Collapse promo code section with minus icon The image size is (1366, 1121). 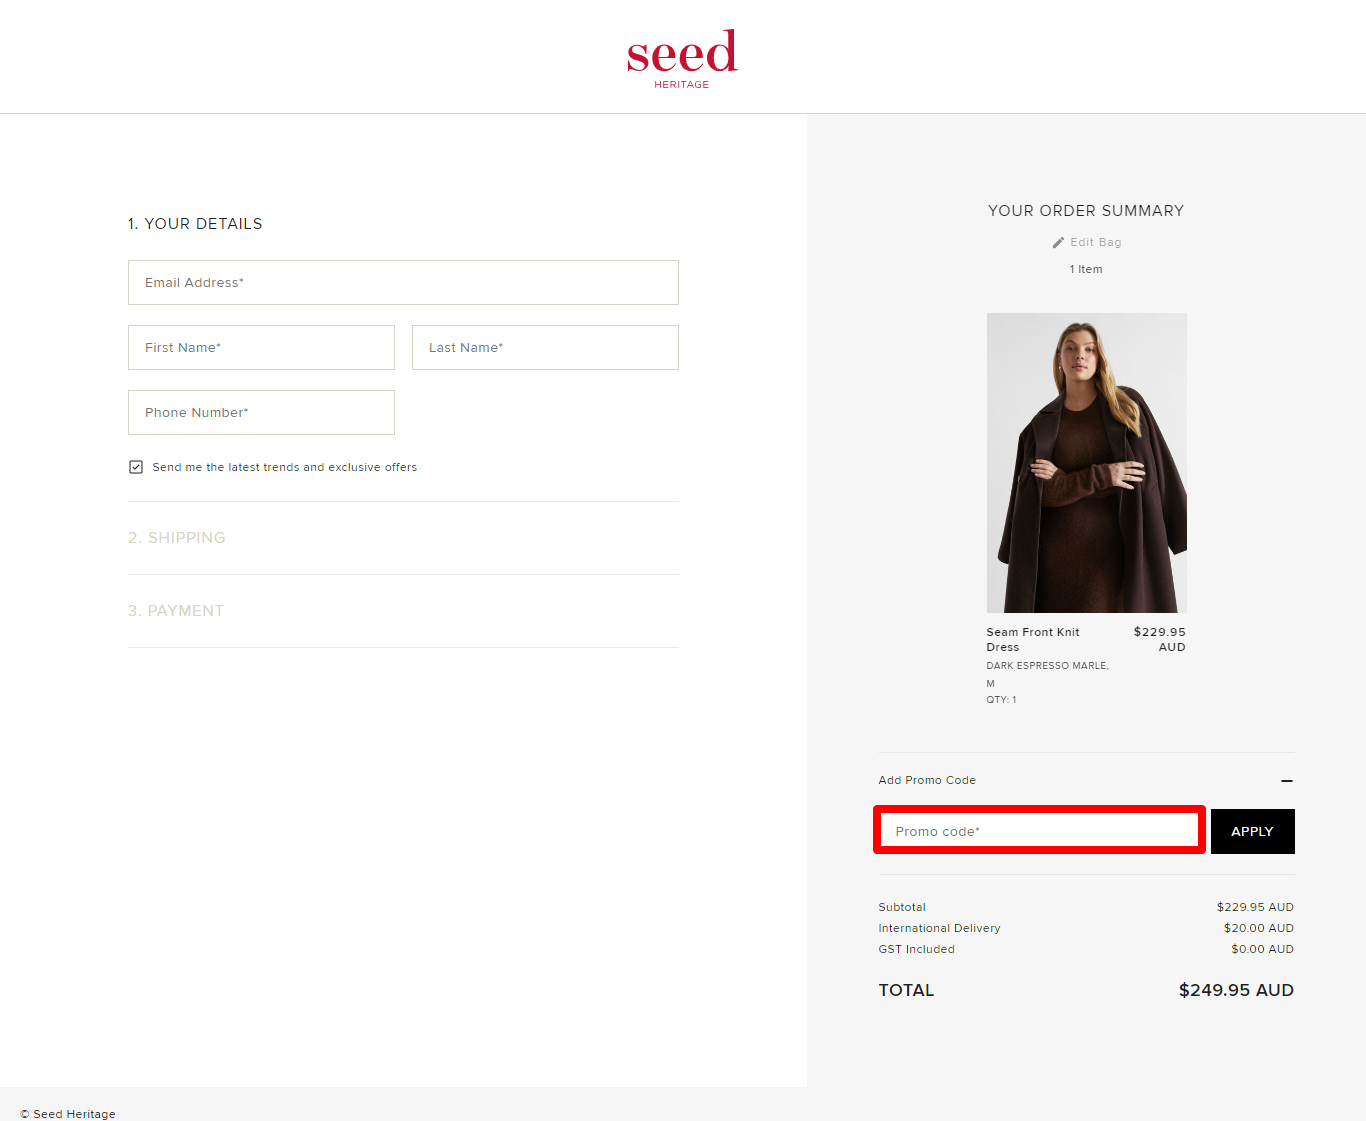pyautogui.click(x=1286, y=780)
